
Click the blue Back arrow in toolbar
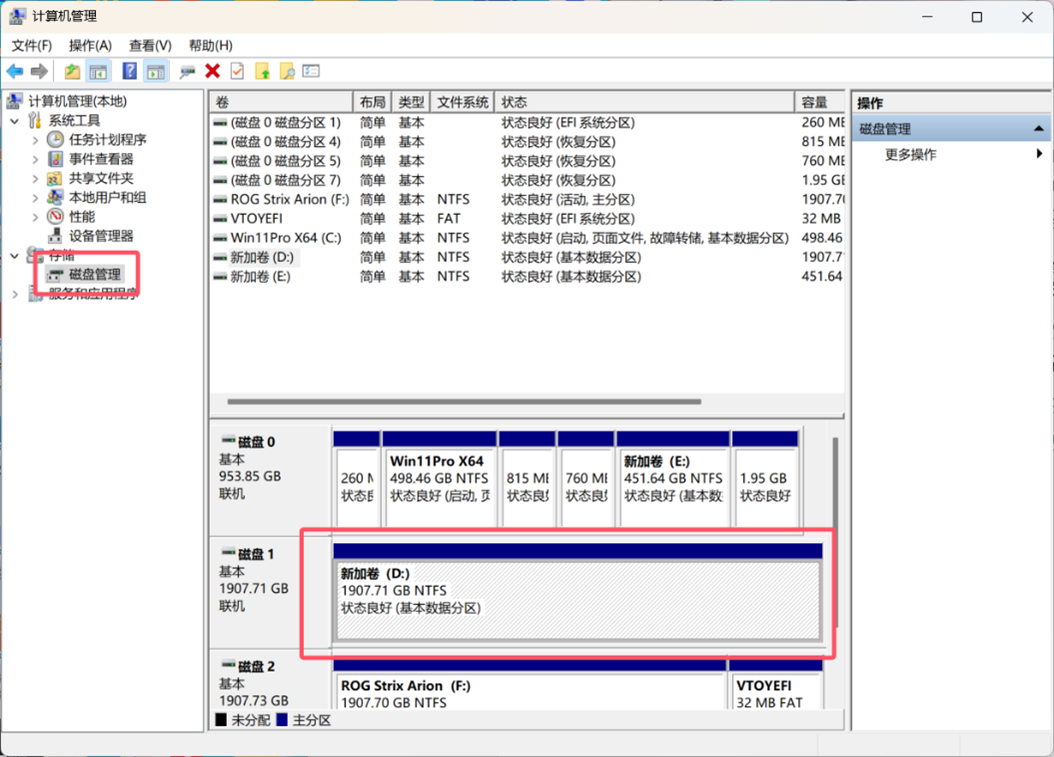tap(15, 71)
